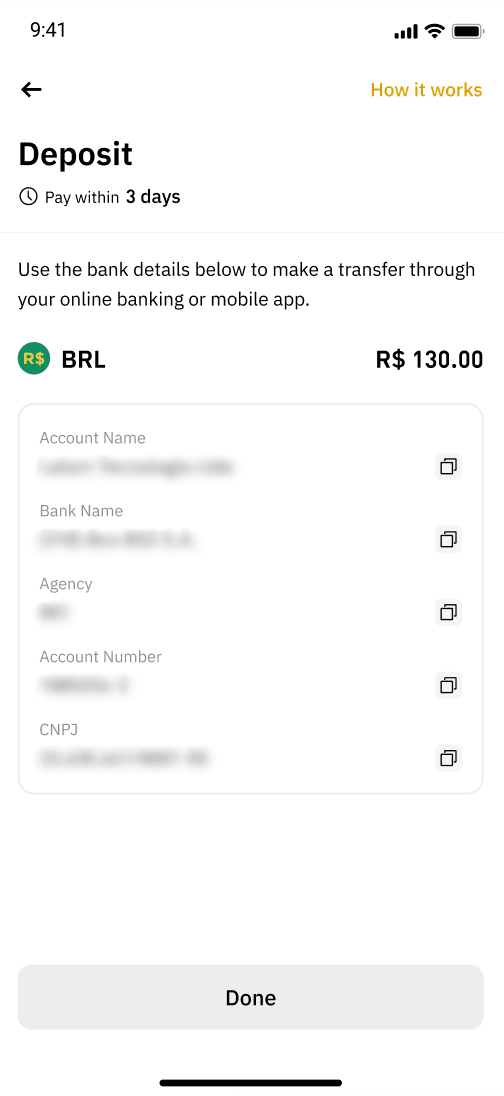
Task: Tap the battery icon in status bar
Action: [466, 31]
